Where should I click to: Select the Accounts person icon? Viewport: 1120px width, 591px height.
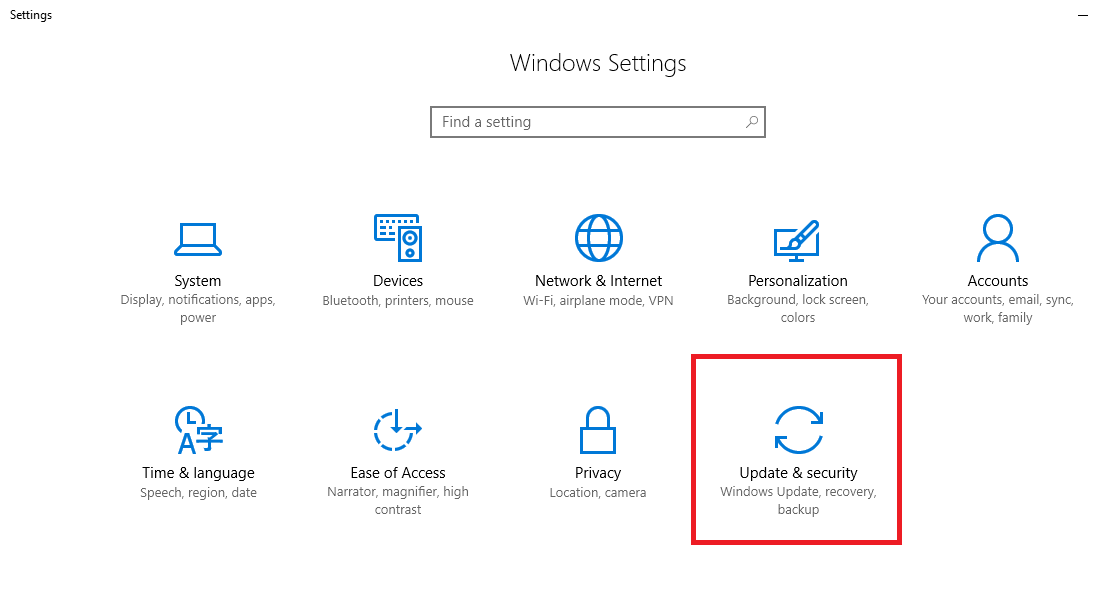coord(998,239)
